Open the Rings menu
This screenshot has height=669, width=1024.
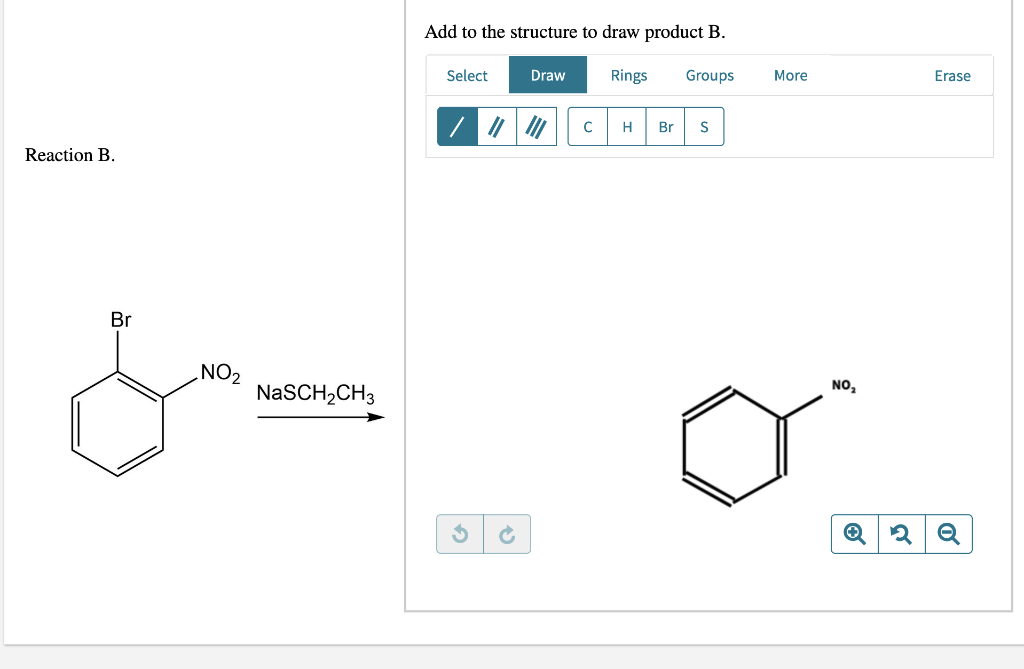[x=629, y=74]
